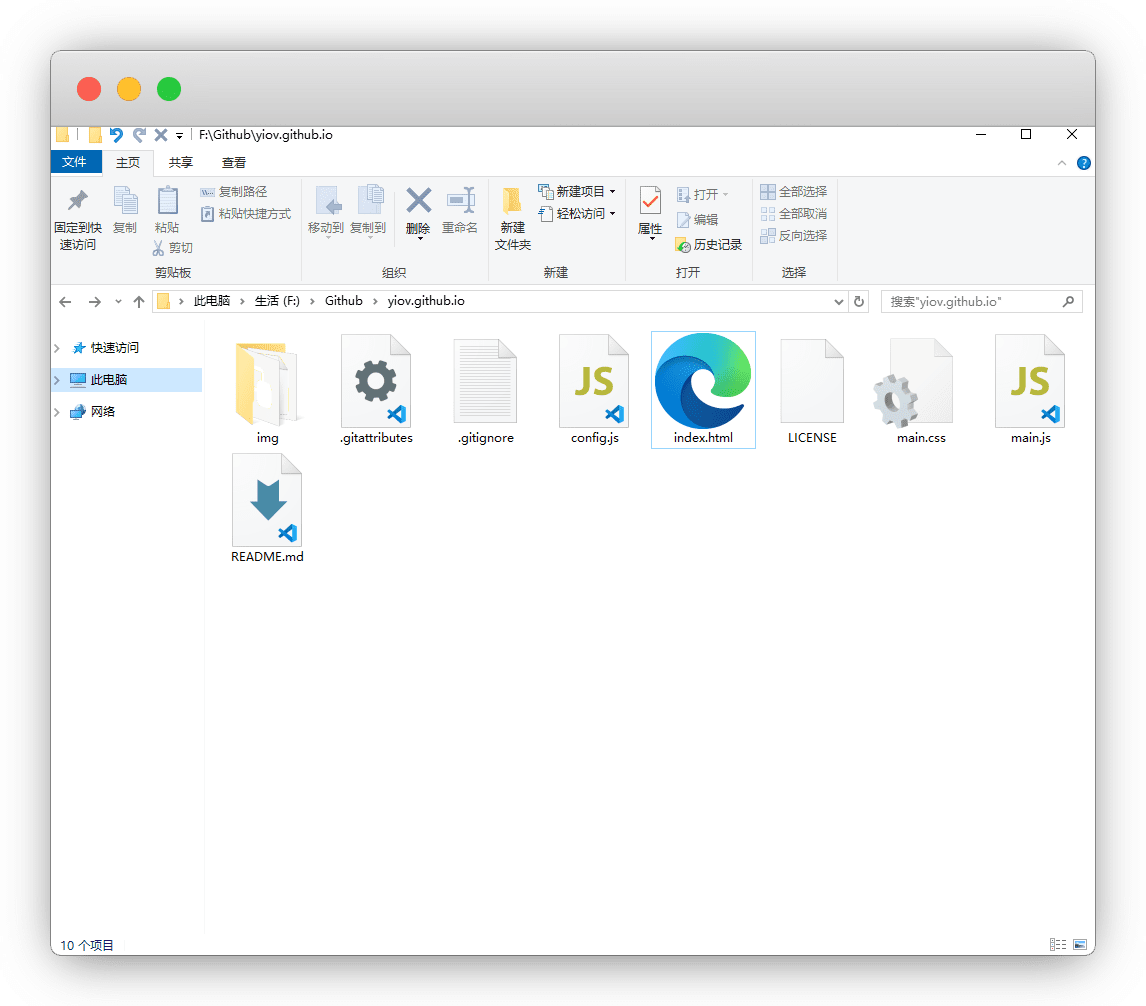
Task: Switch to large icons view in status bar
Action: coord(1080,944)
